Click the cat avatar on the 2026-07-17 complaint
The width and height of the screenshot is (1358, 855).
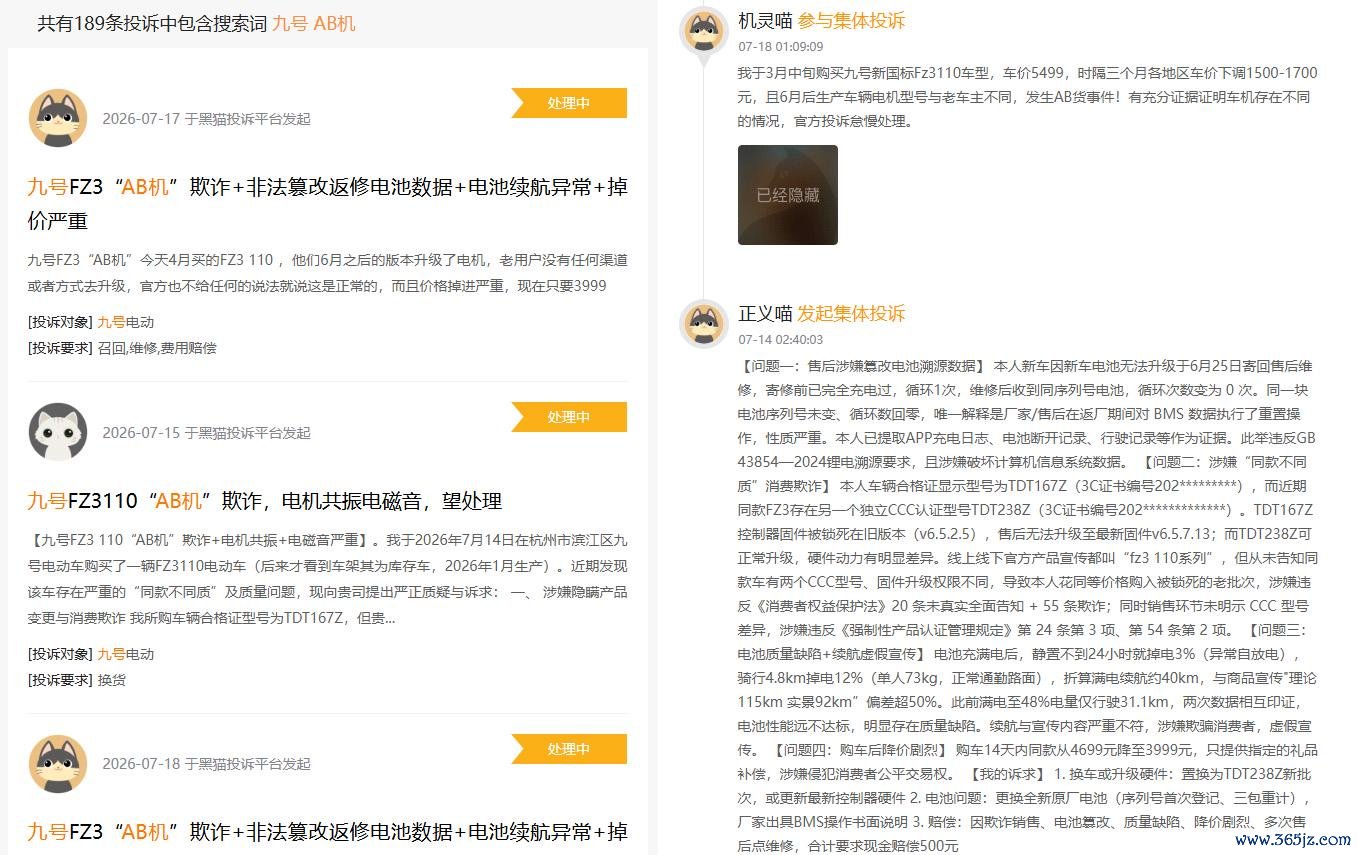[58, 118]
